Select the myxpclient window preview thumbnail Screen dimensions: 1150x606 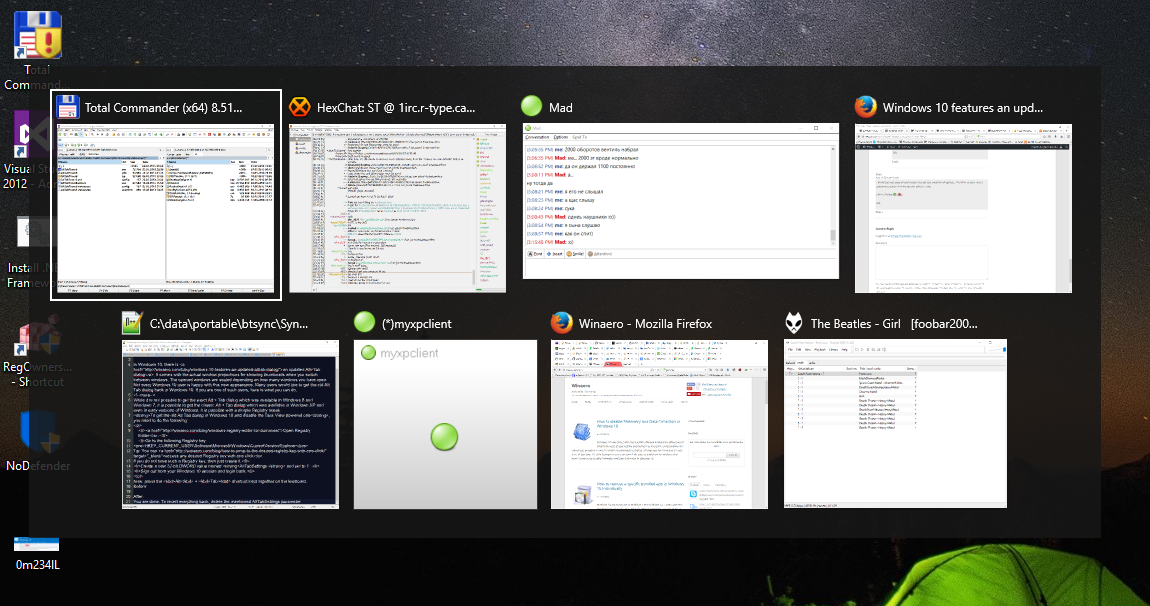point(445,424)
